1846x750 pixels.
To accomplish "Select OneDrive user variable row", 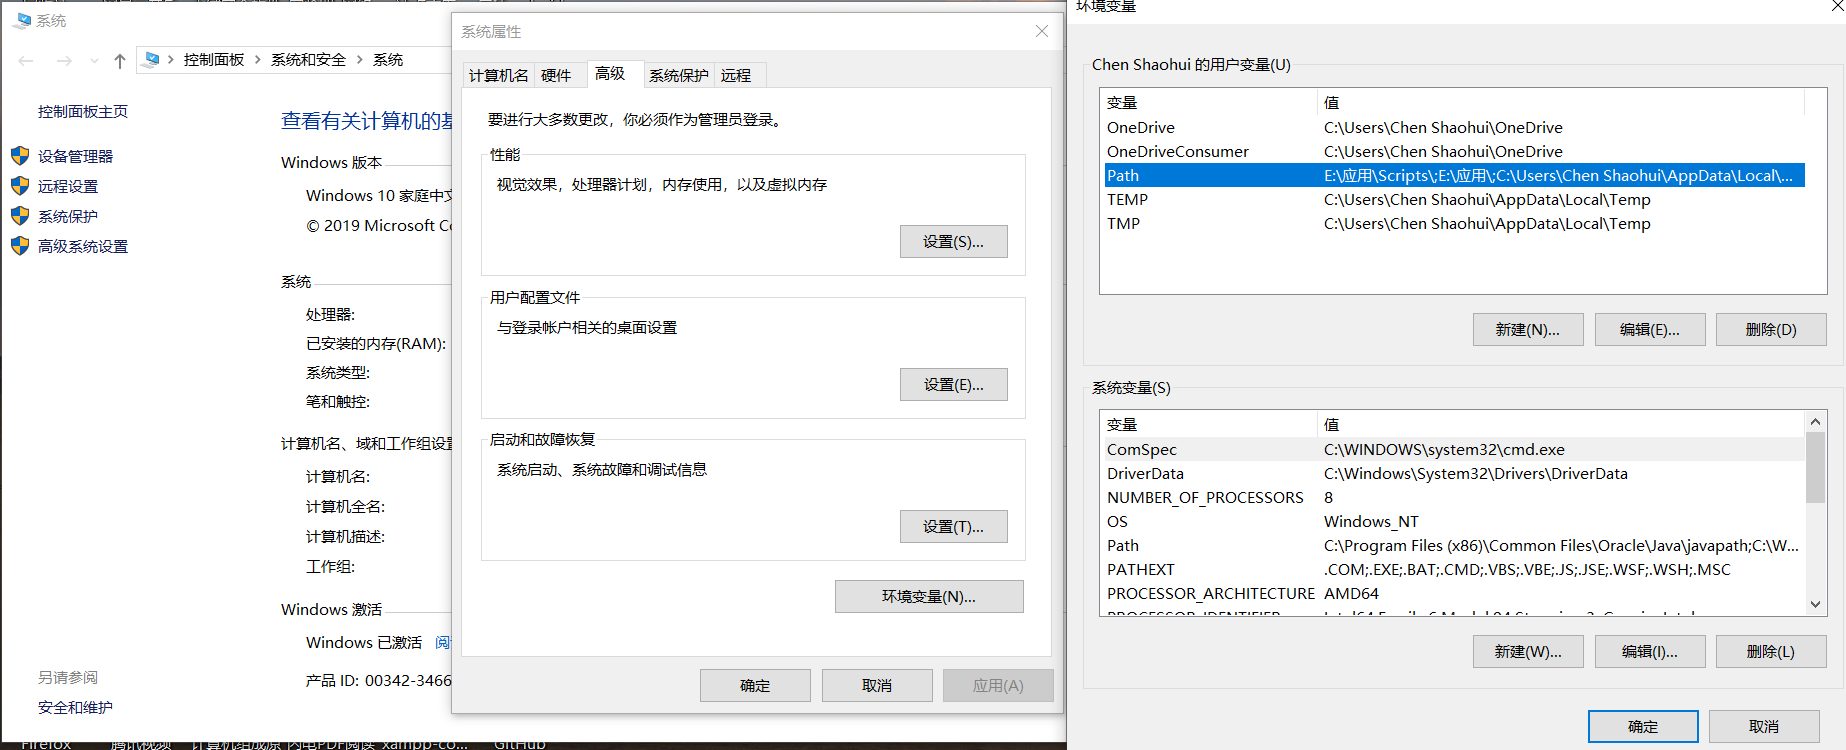I will 1455,127.
